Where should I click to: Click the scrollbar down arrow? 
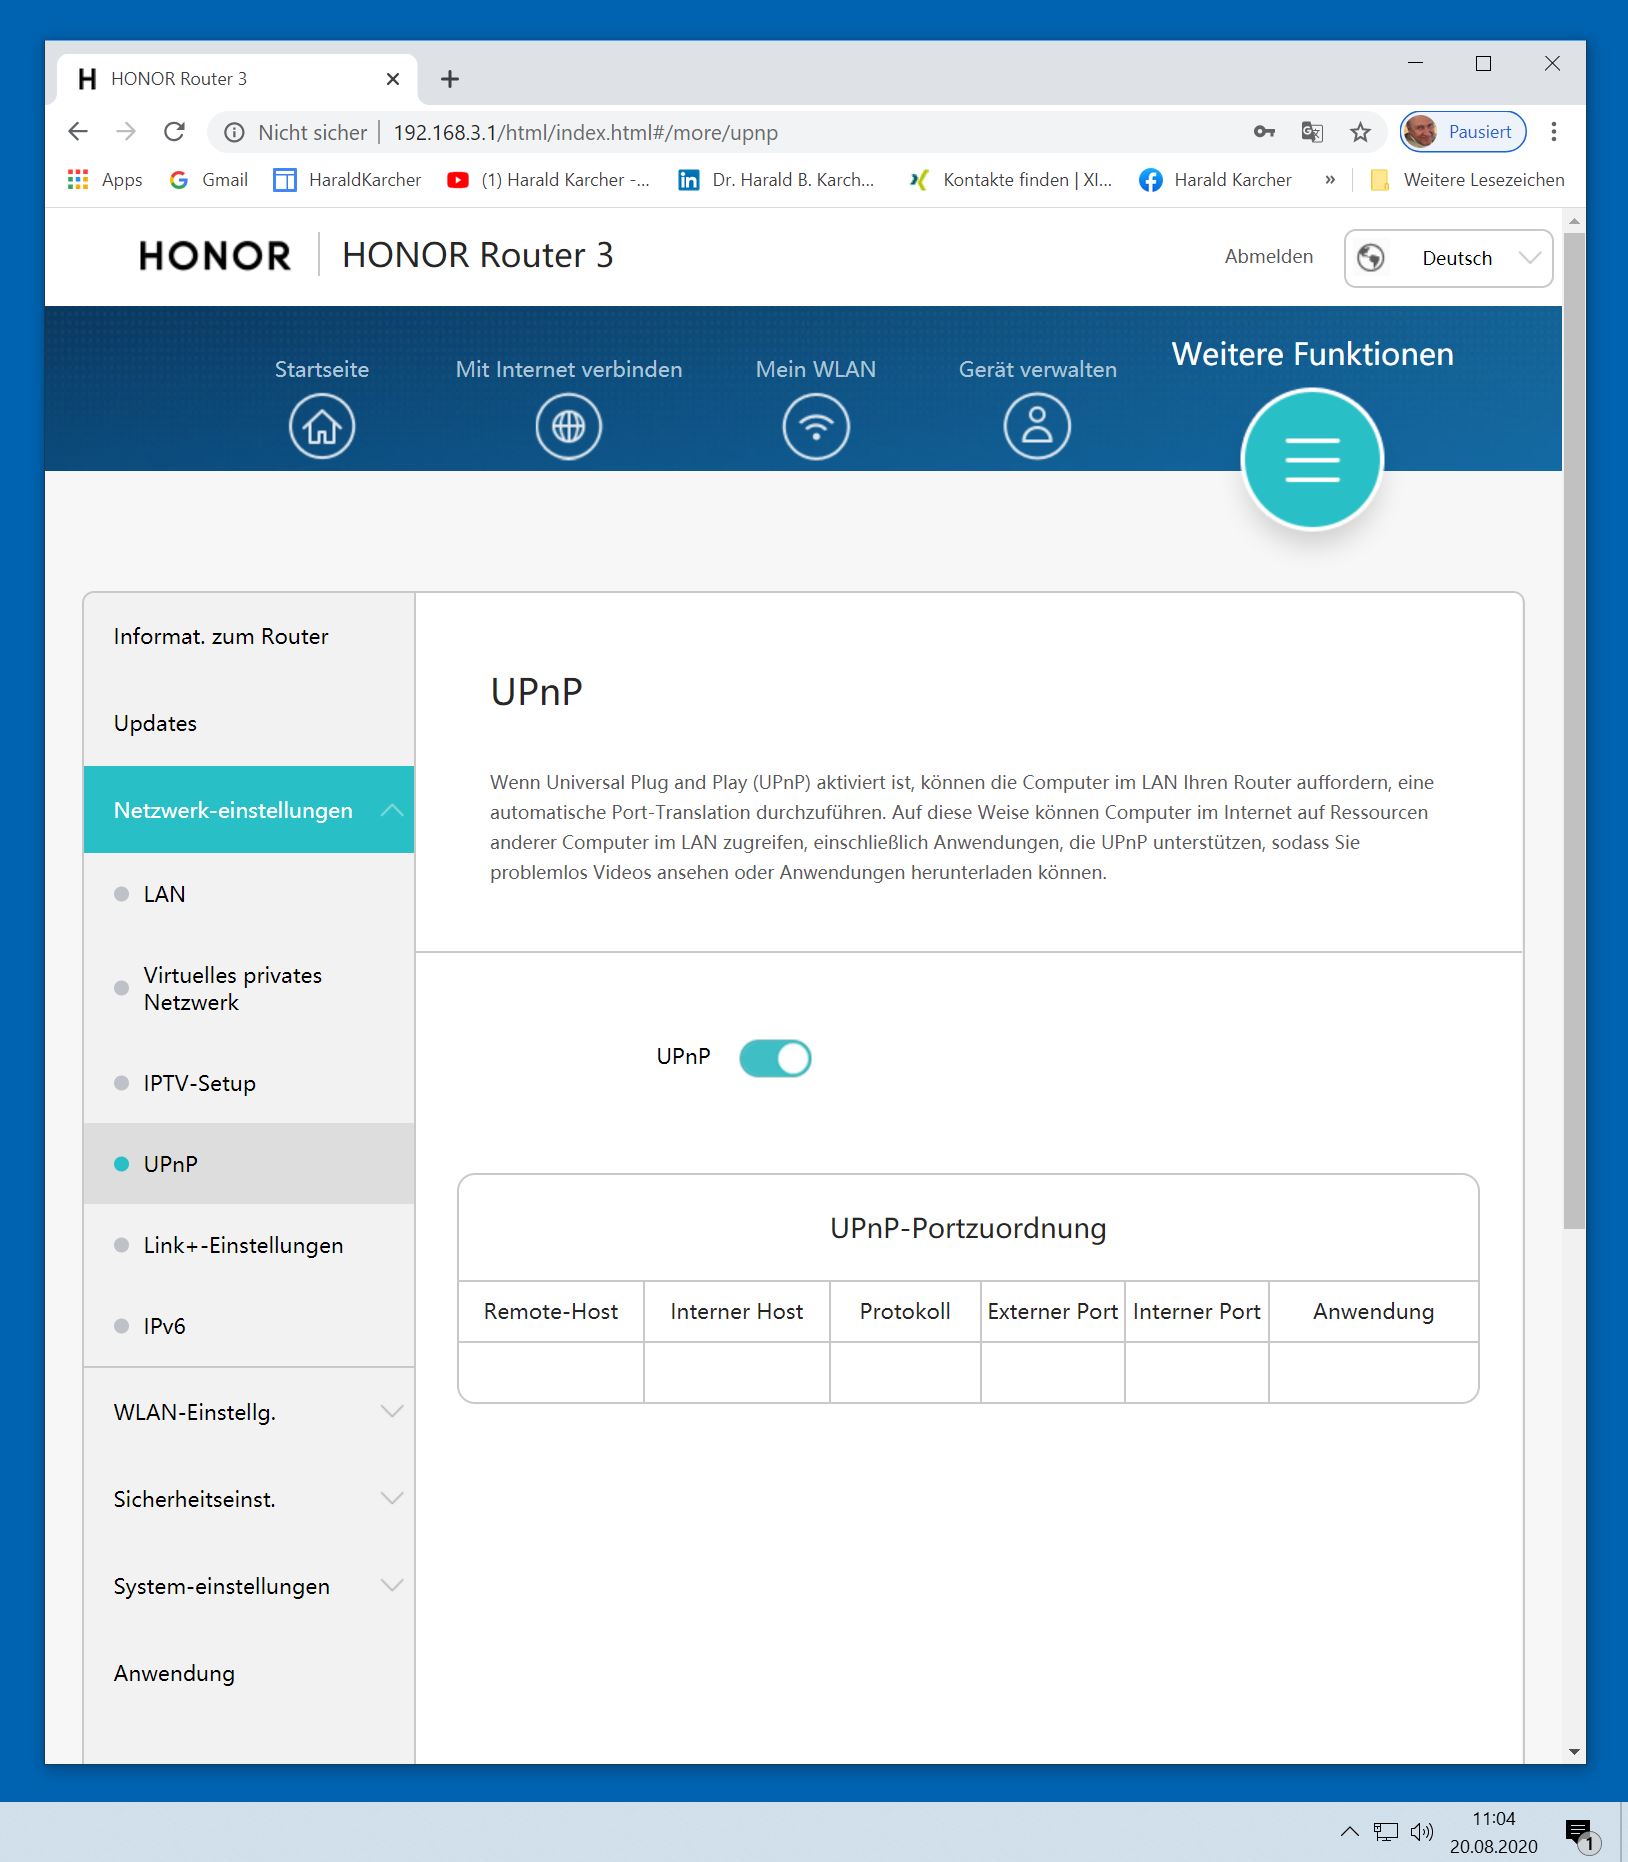[x=1574, y=1751]
